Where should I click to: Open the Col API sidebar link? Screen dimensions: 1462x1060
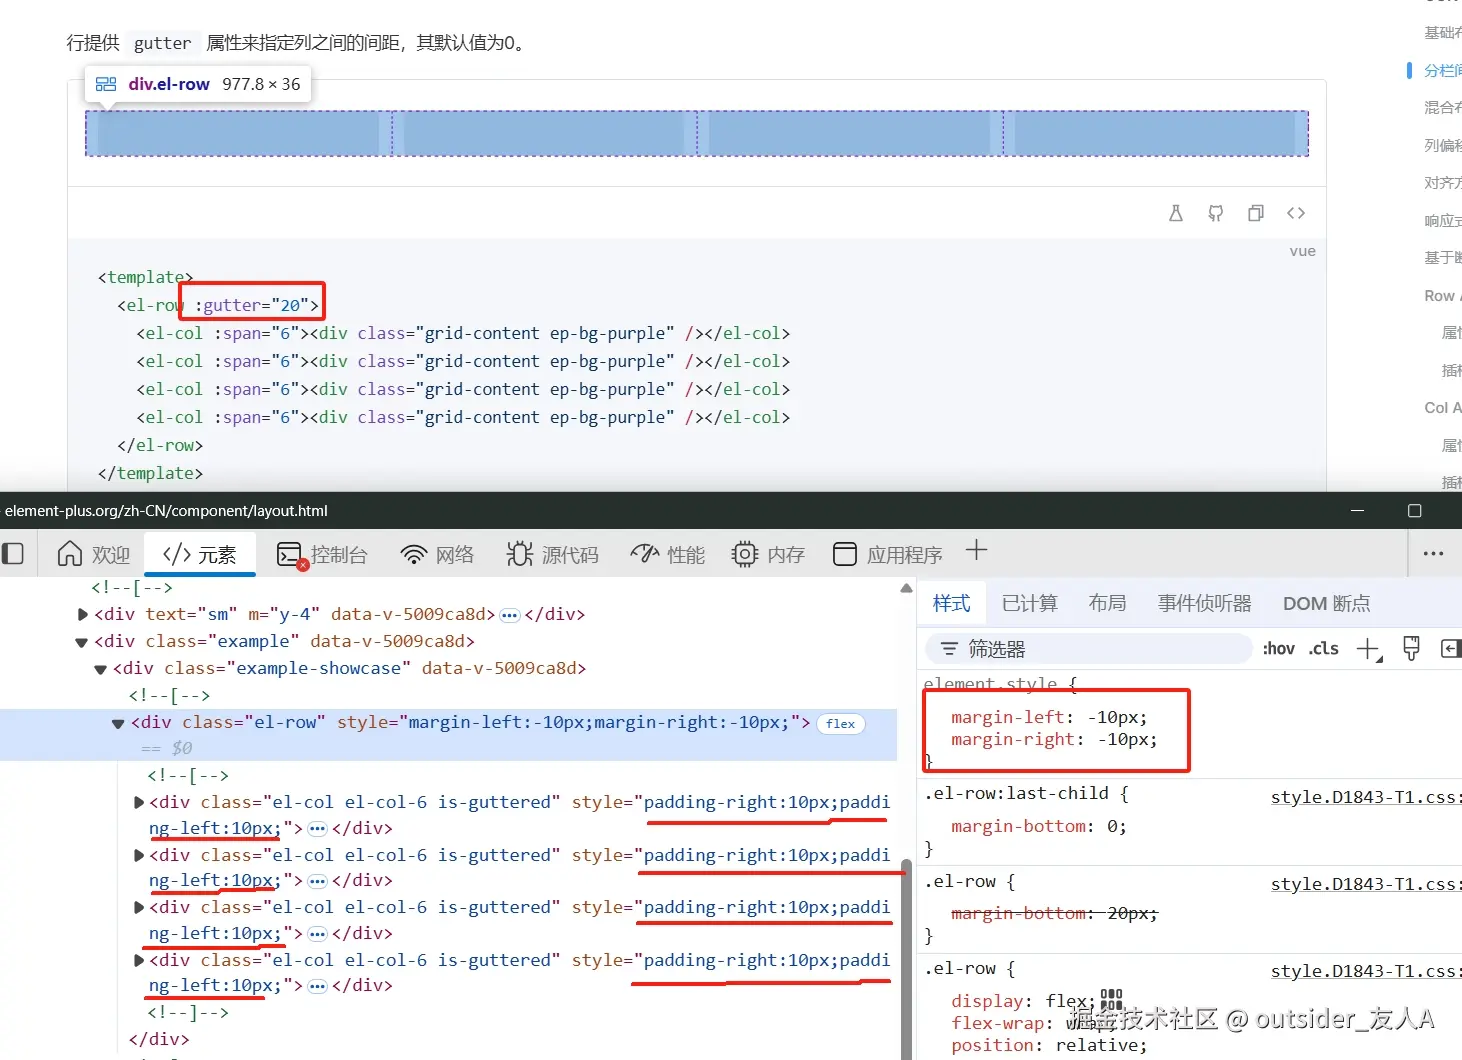pos(1443,408)
